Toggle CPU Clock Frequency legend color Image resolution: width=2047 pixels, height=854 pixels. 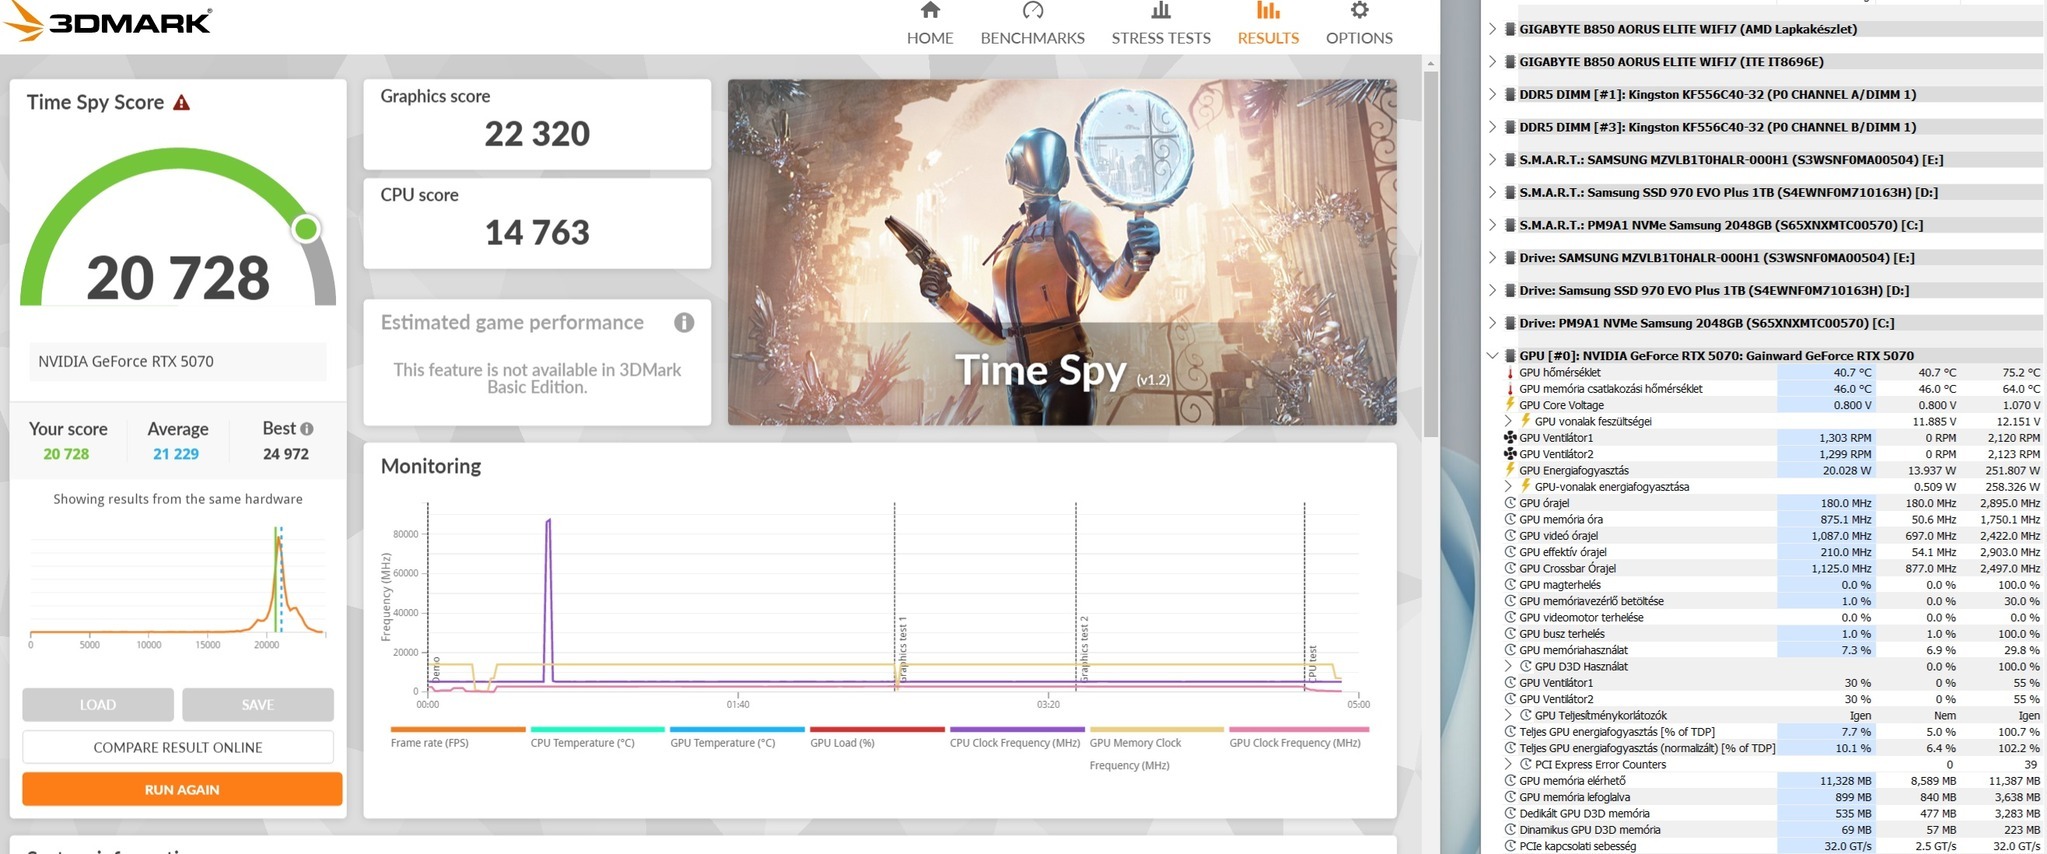(1017, 729)
